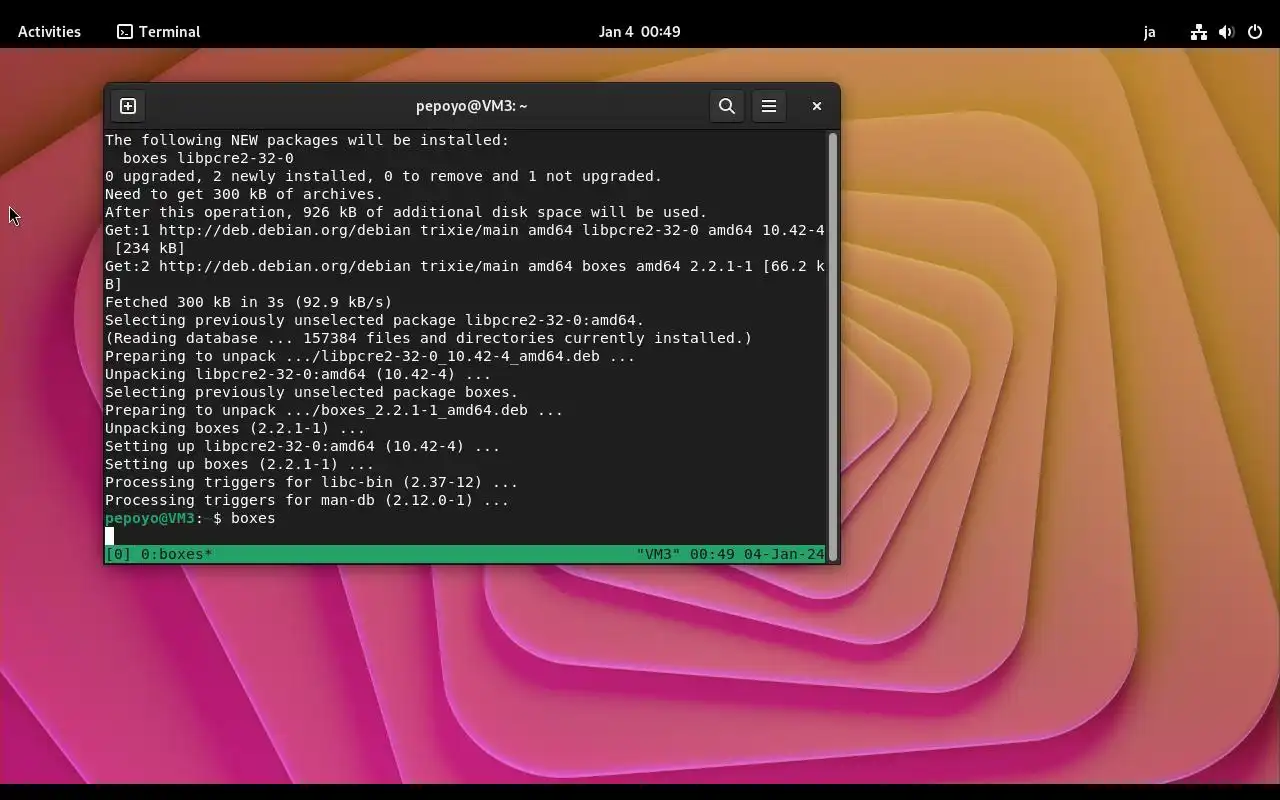
Task: Click the network status icon
Action: pyautogui.click(x=1198, y=32)
